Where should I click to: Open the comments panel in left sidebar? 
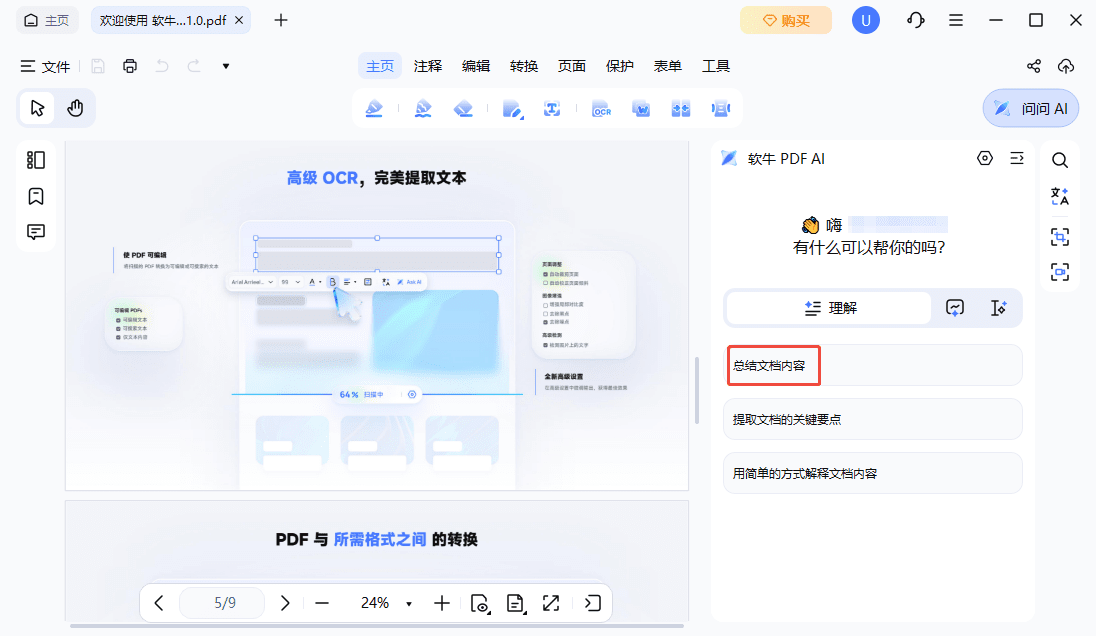click(x=36, y=232)
